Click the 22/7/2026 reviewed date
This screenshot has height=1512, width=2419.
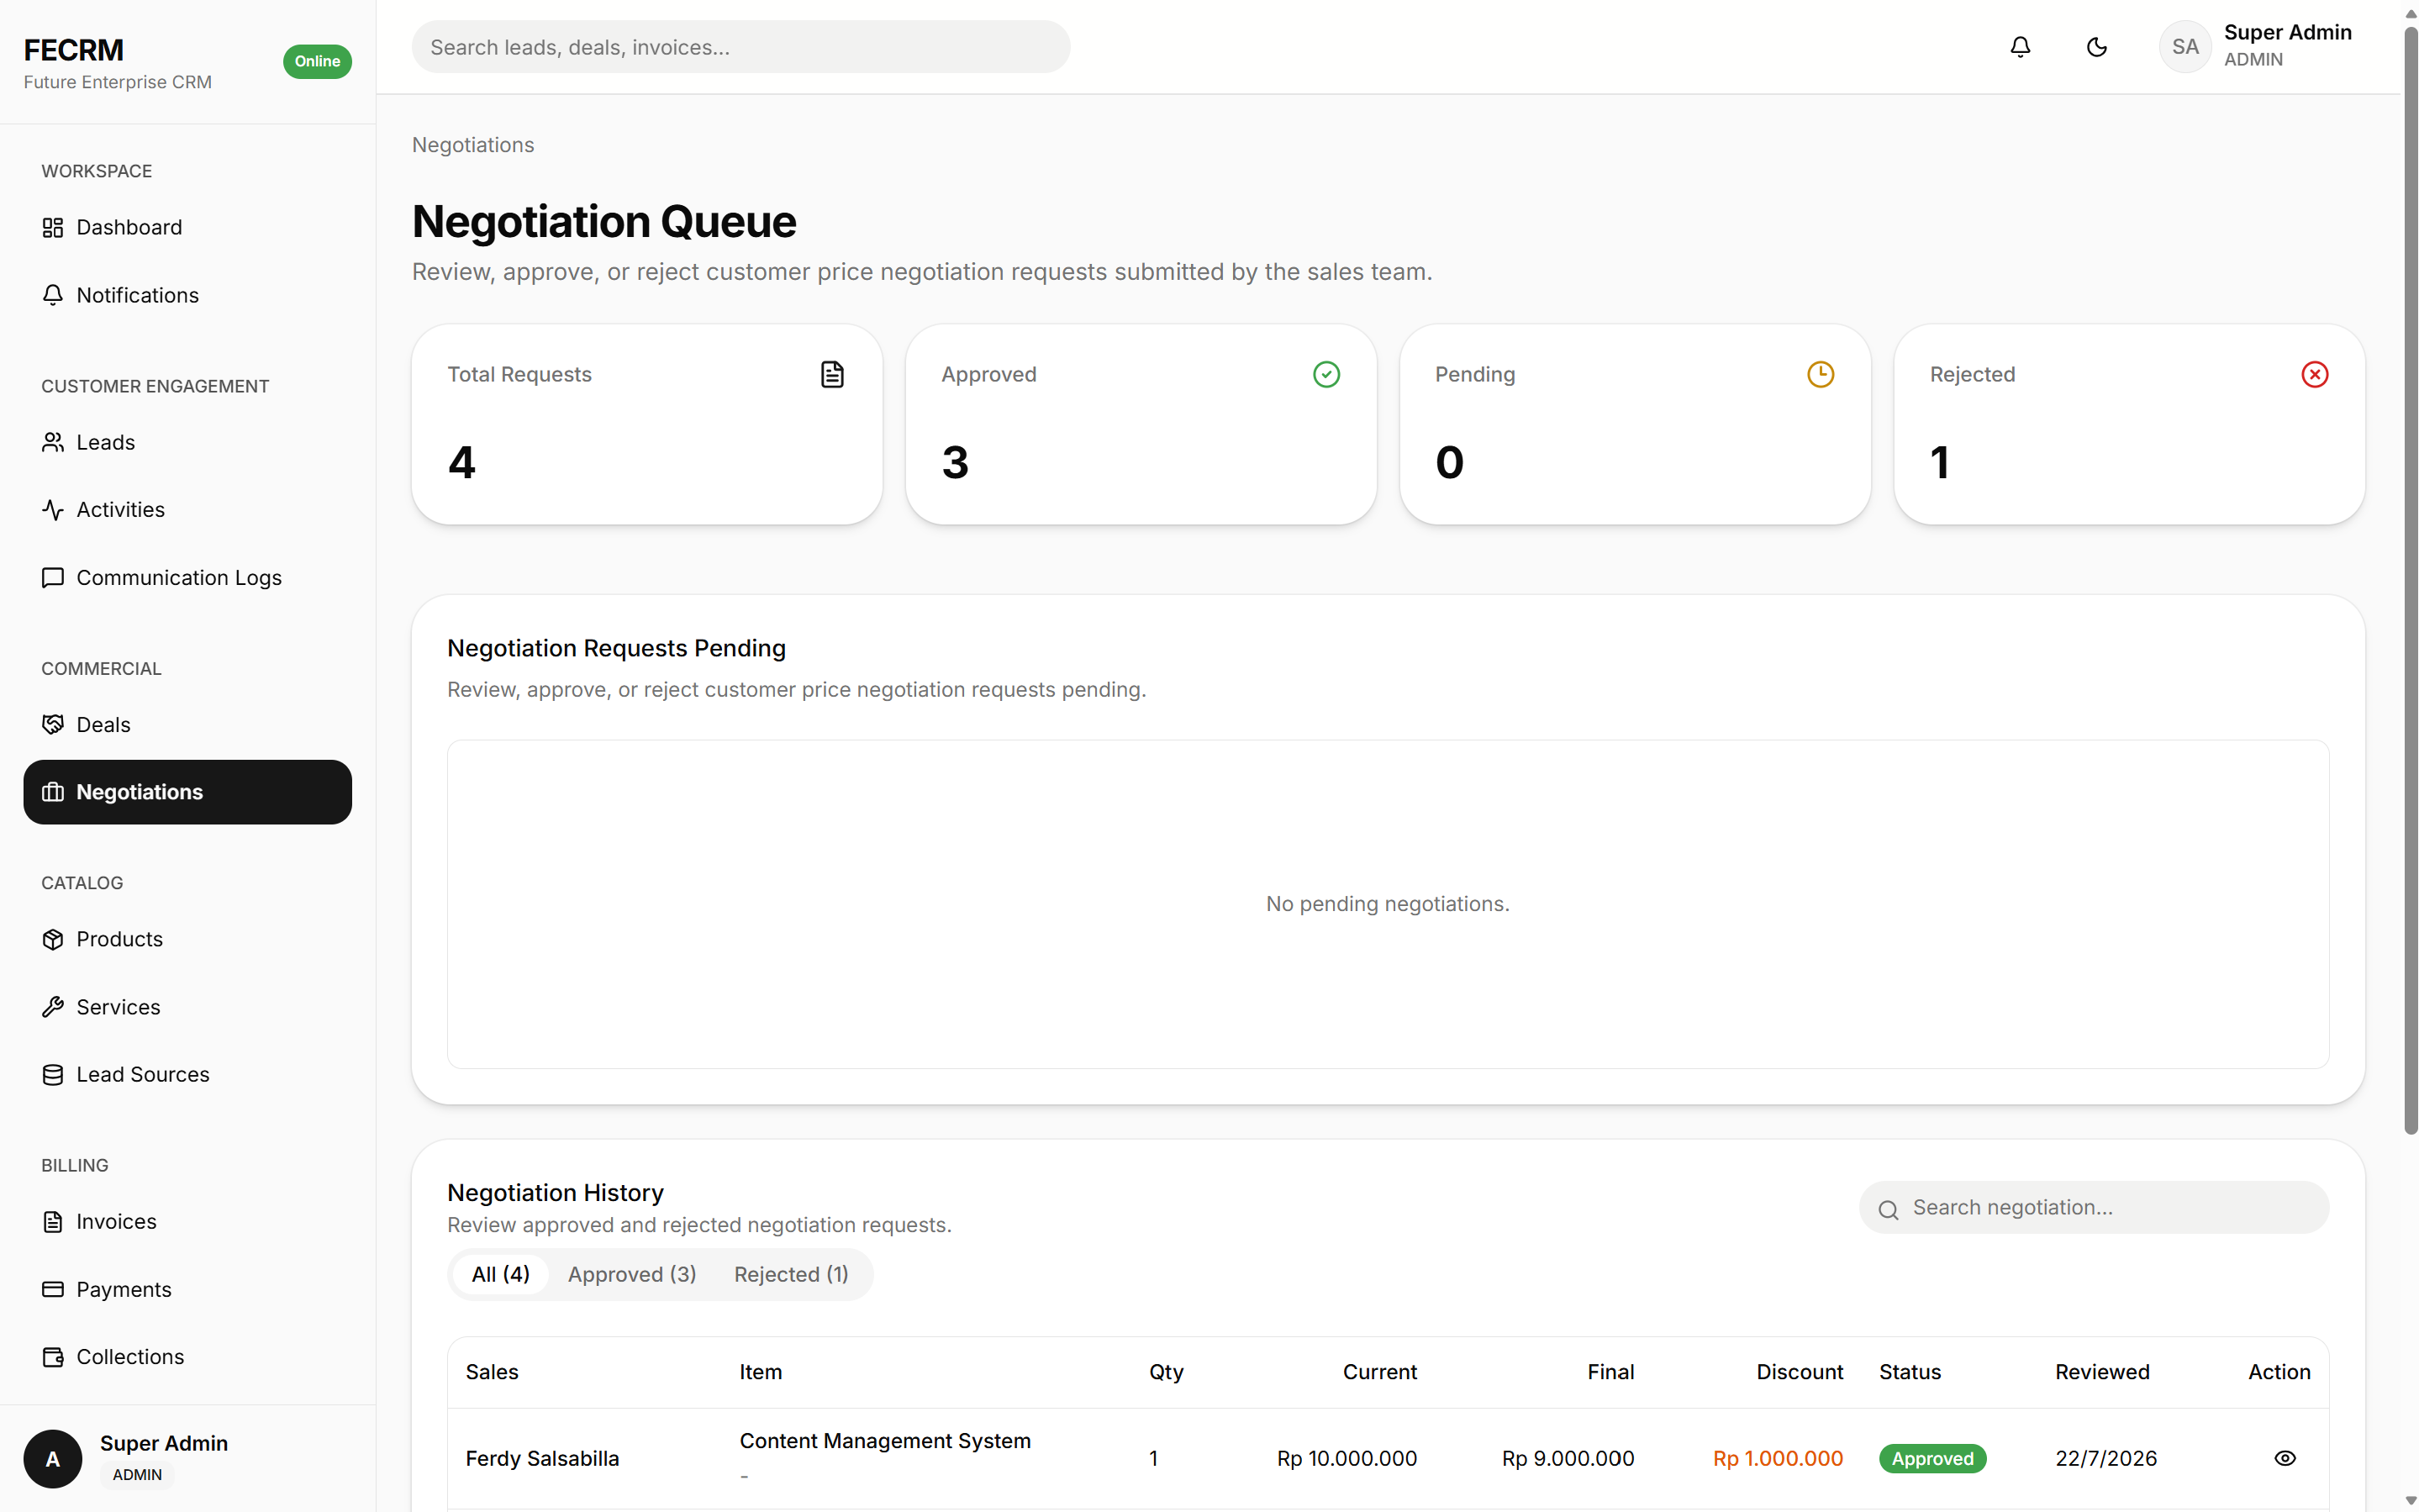2106,1458
